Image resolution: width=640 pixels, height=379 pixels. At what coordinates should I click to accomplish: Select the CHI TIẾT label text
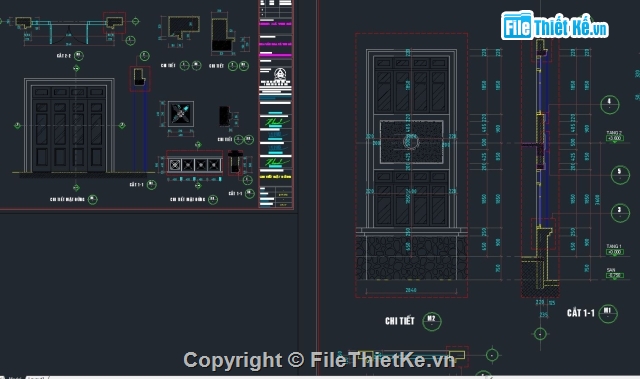(x=400, y=321)
